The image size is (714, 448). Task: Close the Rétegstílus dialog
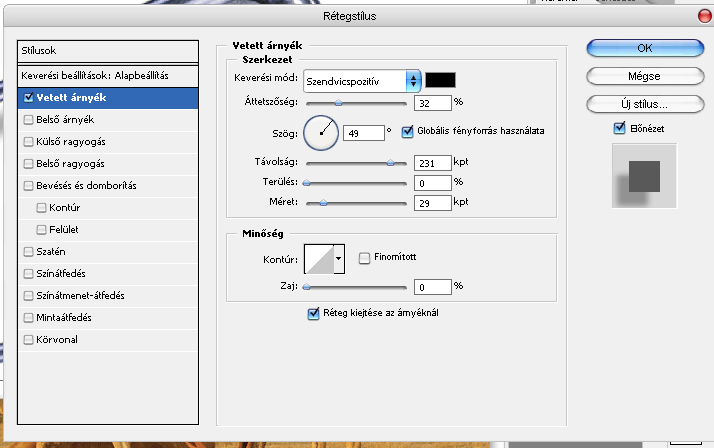[x=704, y=16]
